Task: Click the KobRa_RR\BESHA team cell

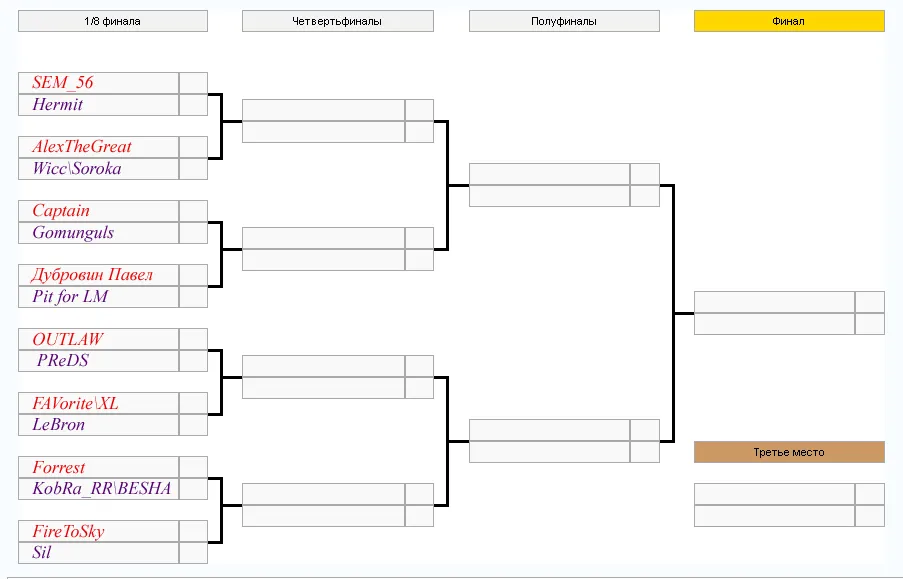Action: click(102, 489)
